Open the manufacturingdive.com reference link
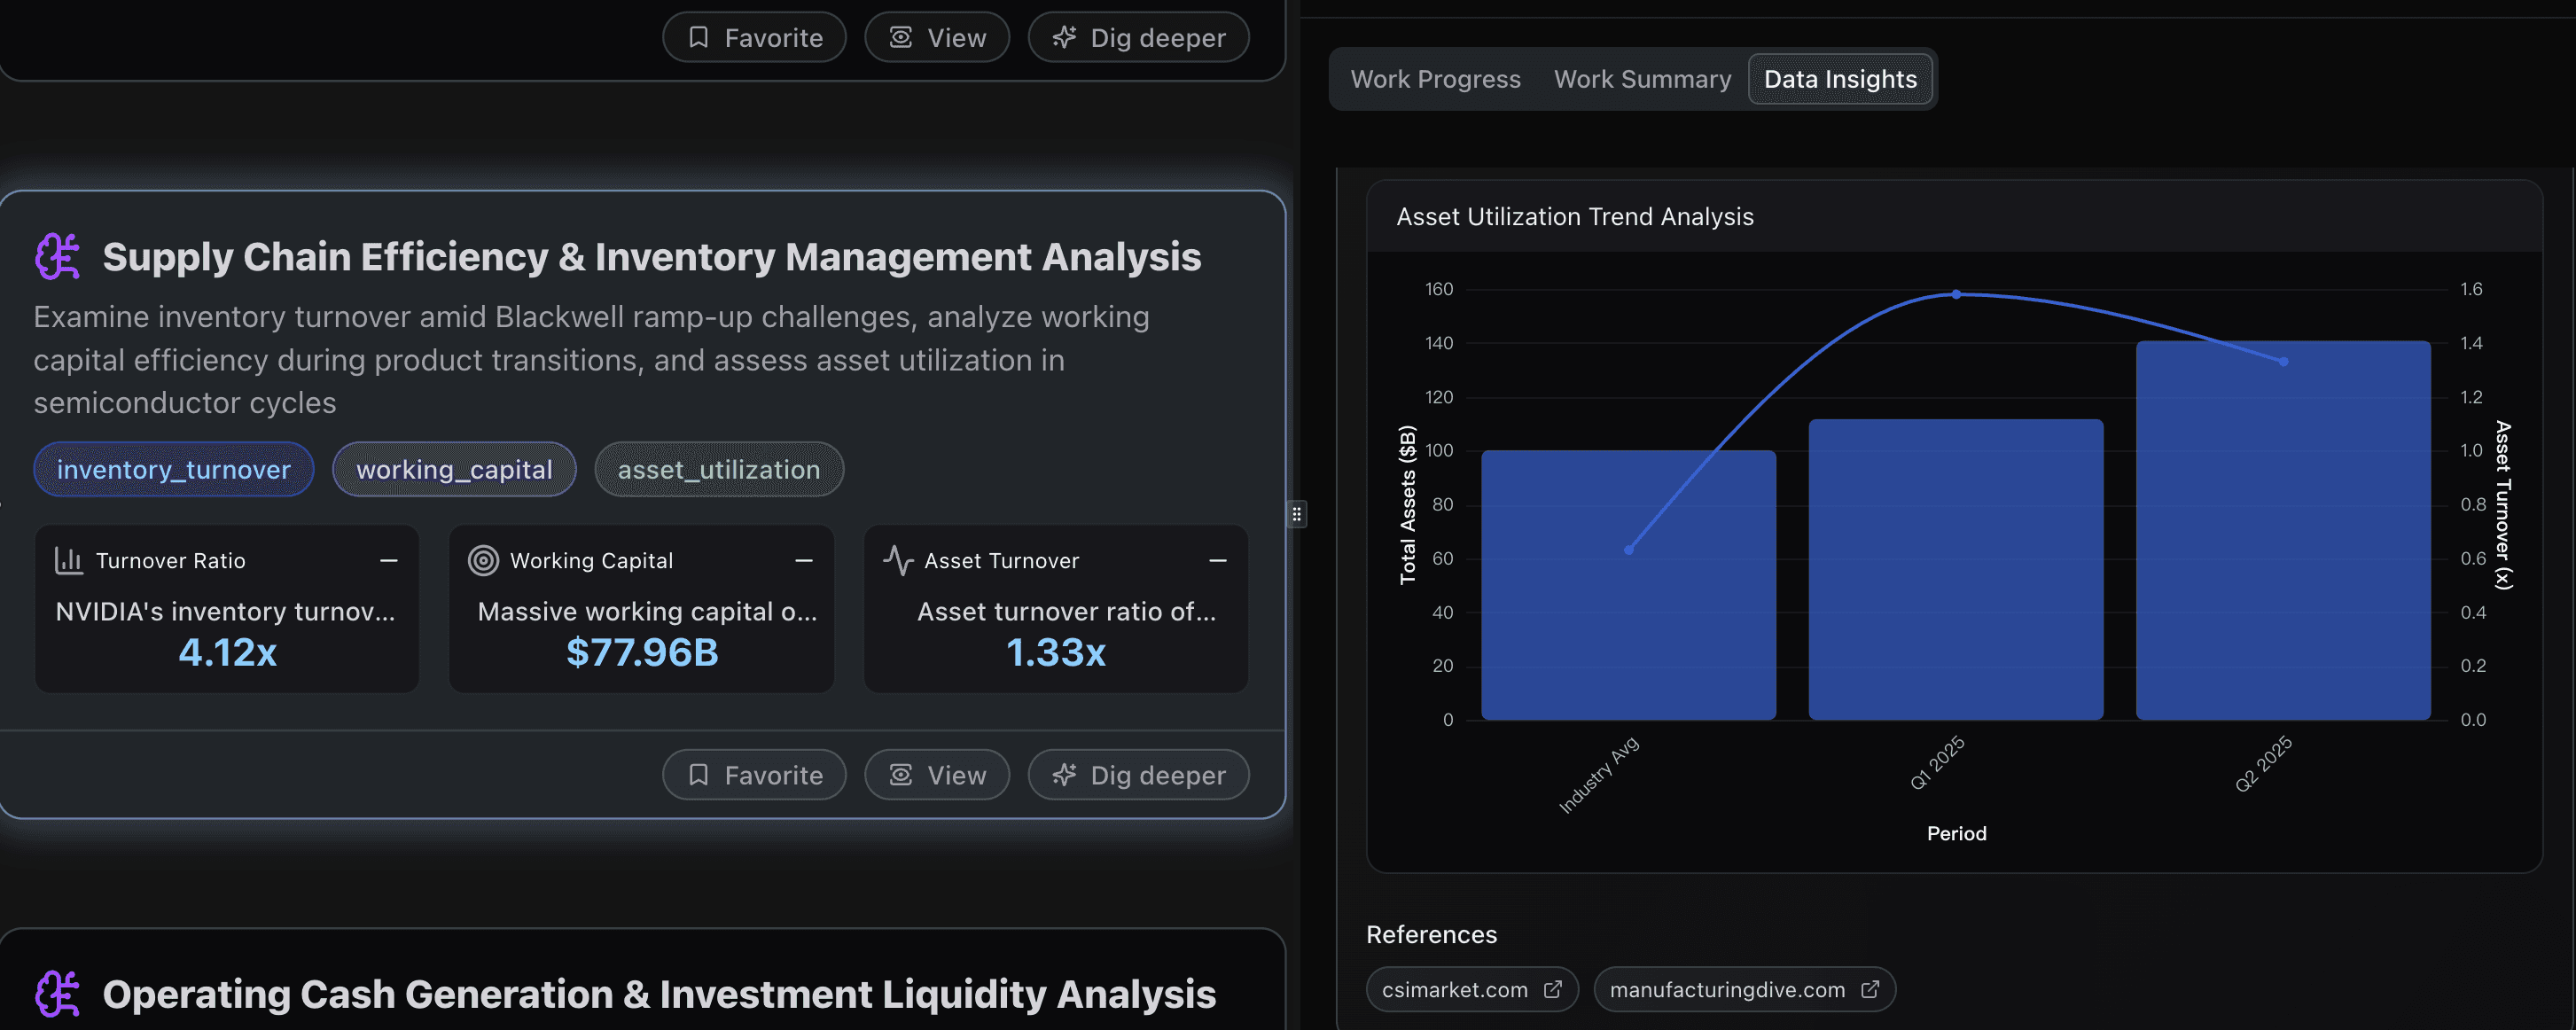Viewport: 2576px width, 1030px height. point(1744,989)
